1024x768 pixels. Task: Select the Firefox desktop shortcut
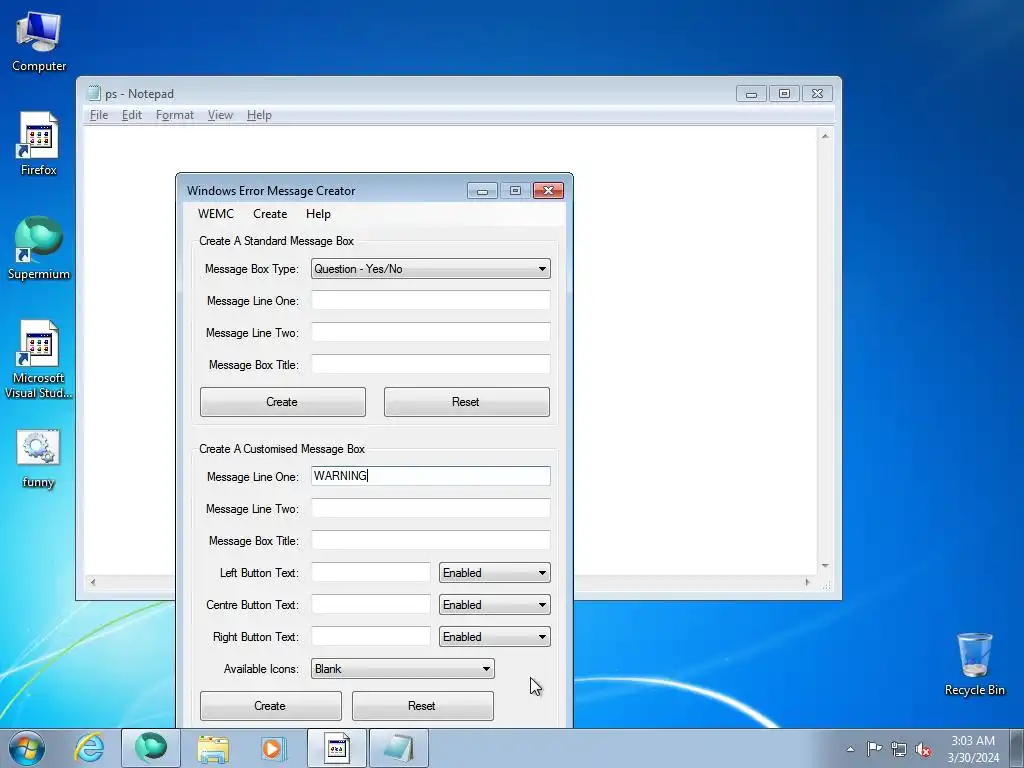(x=39, y=144)
